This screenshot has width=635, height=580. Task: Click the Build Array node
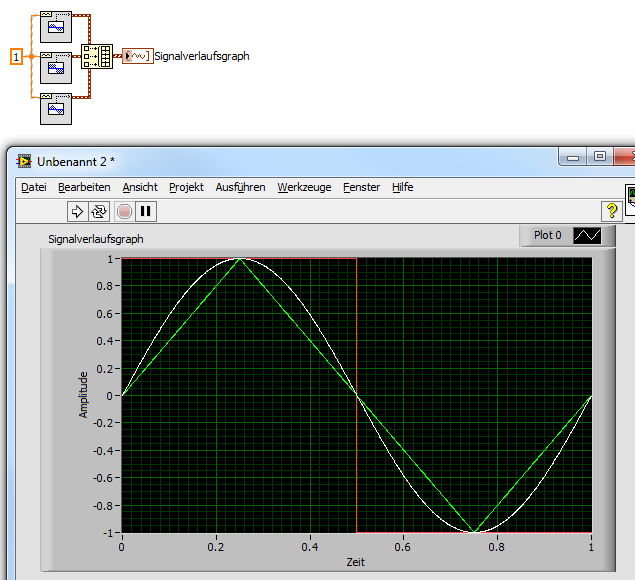click(x=97, y=57)
